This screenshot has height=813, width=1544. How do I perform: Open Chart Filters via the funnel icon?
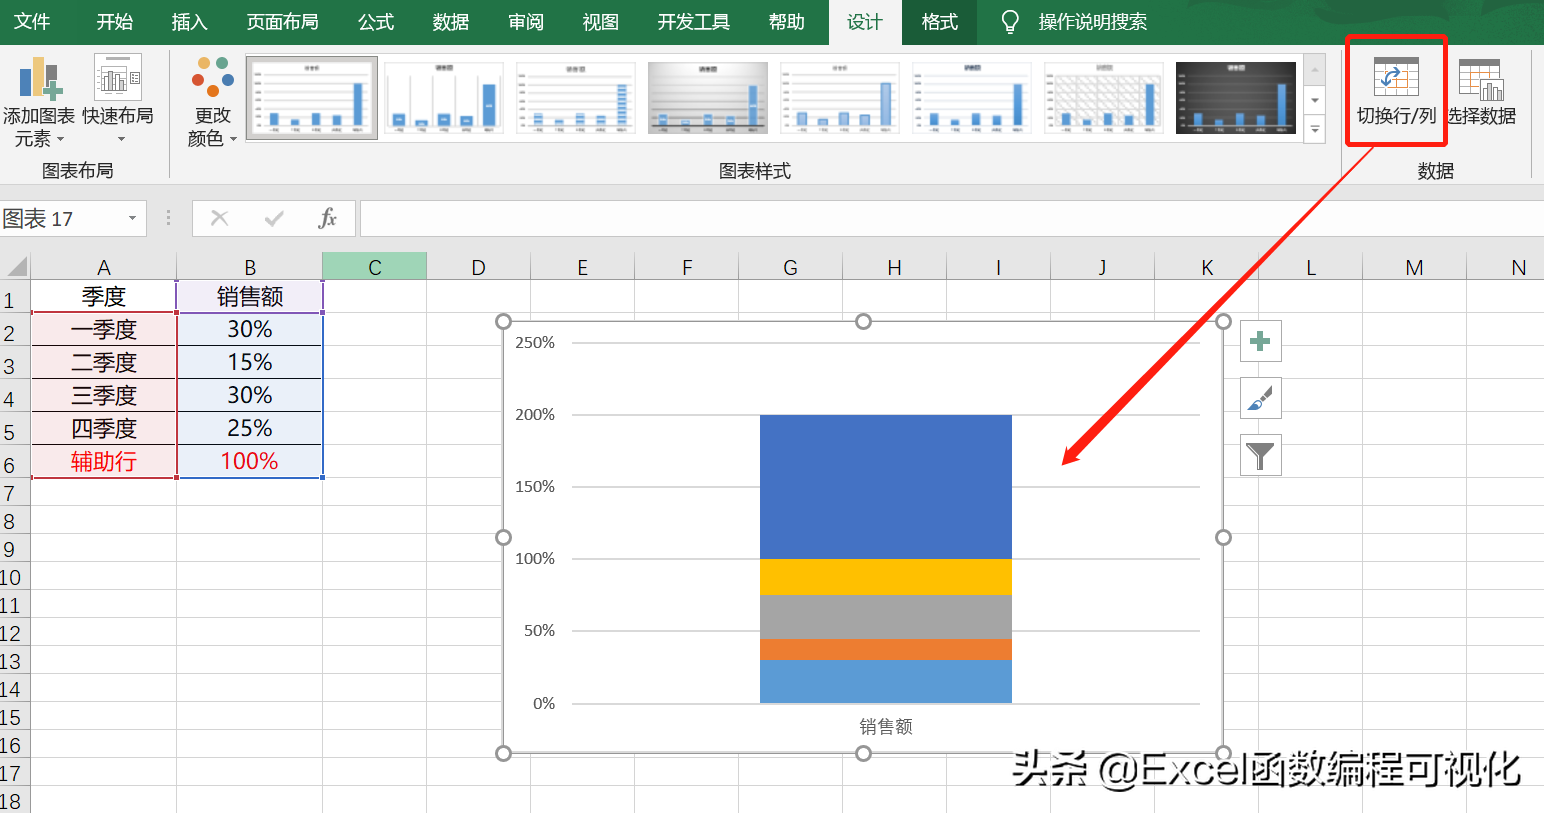1260,455
